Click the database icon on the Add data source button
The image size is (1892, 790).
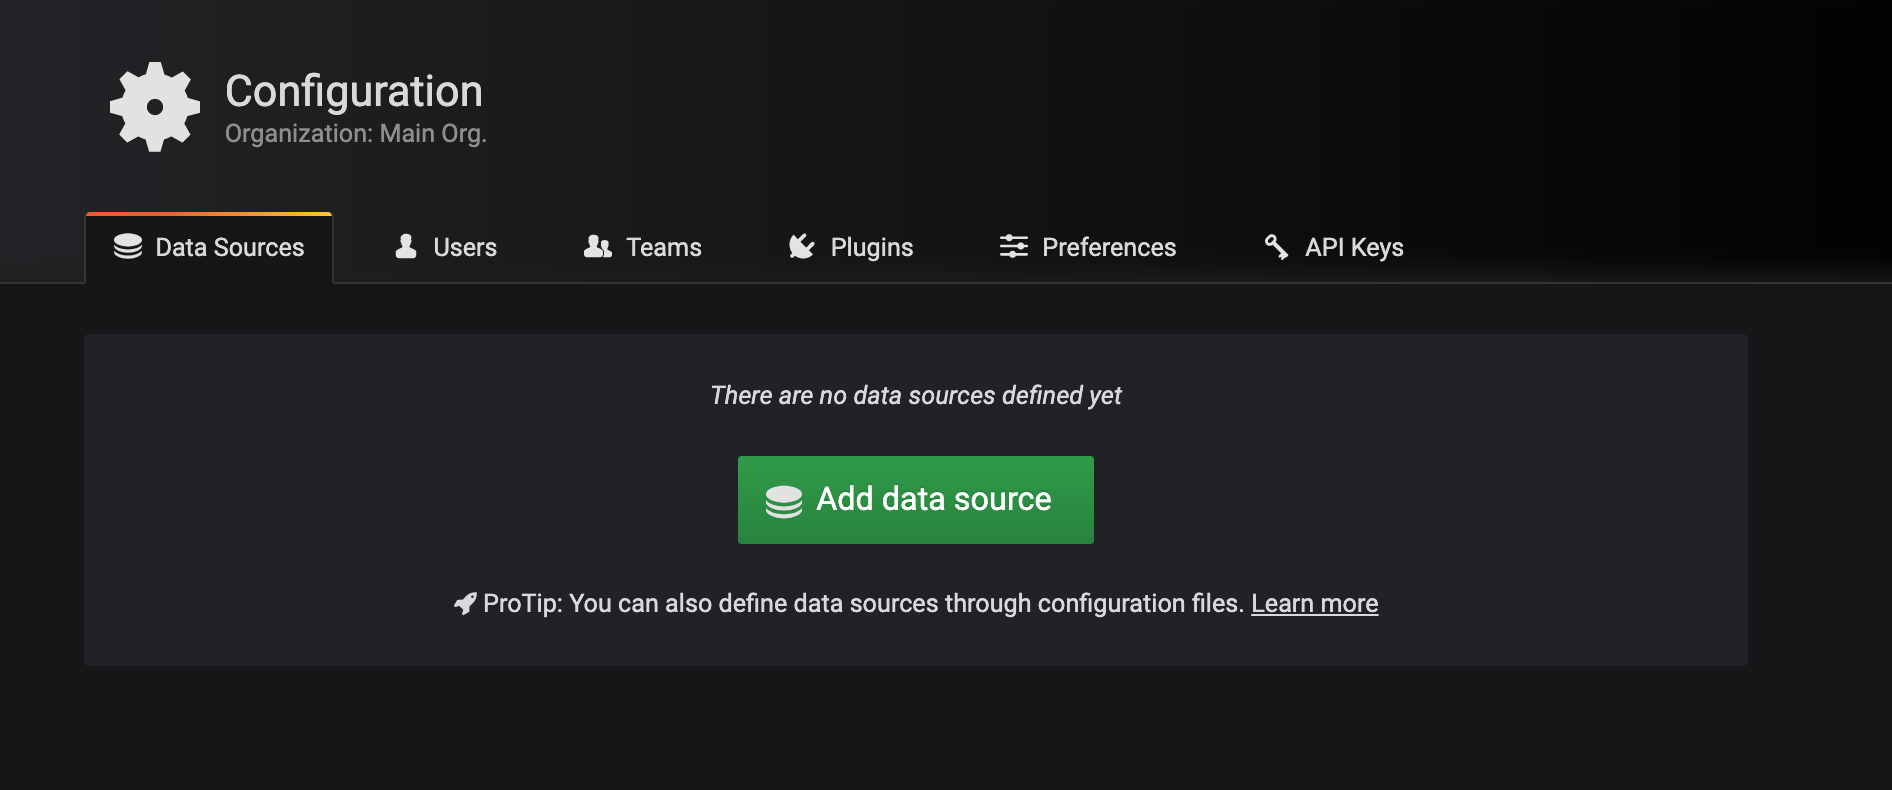(x=784, y=501)
